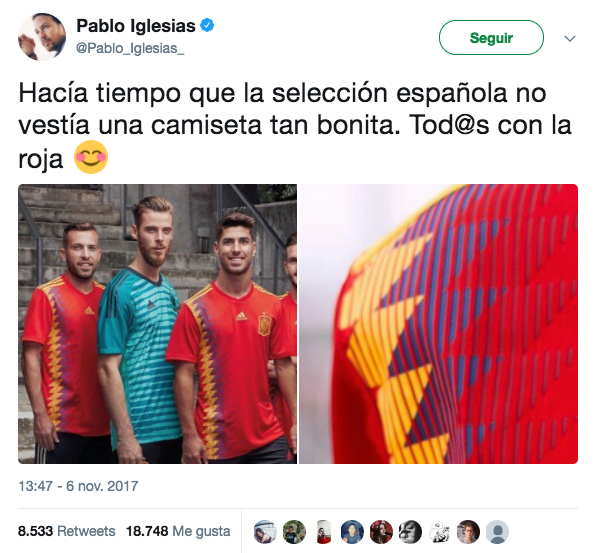594x553 pixels.
Task: Open first liker avatar in row
Action: [265, 532]
